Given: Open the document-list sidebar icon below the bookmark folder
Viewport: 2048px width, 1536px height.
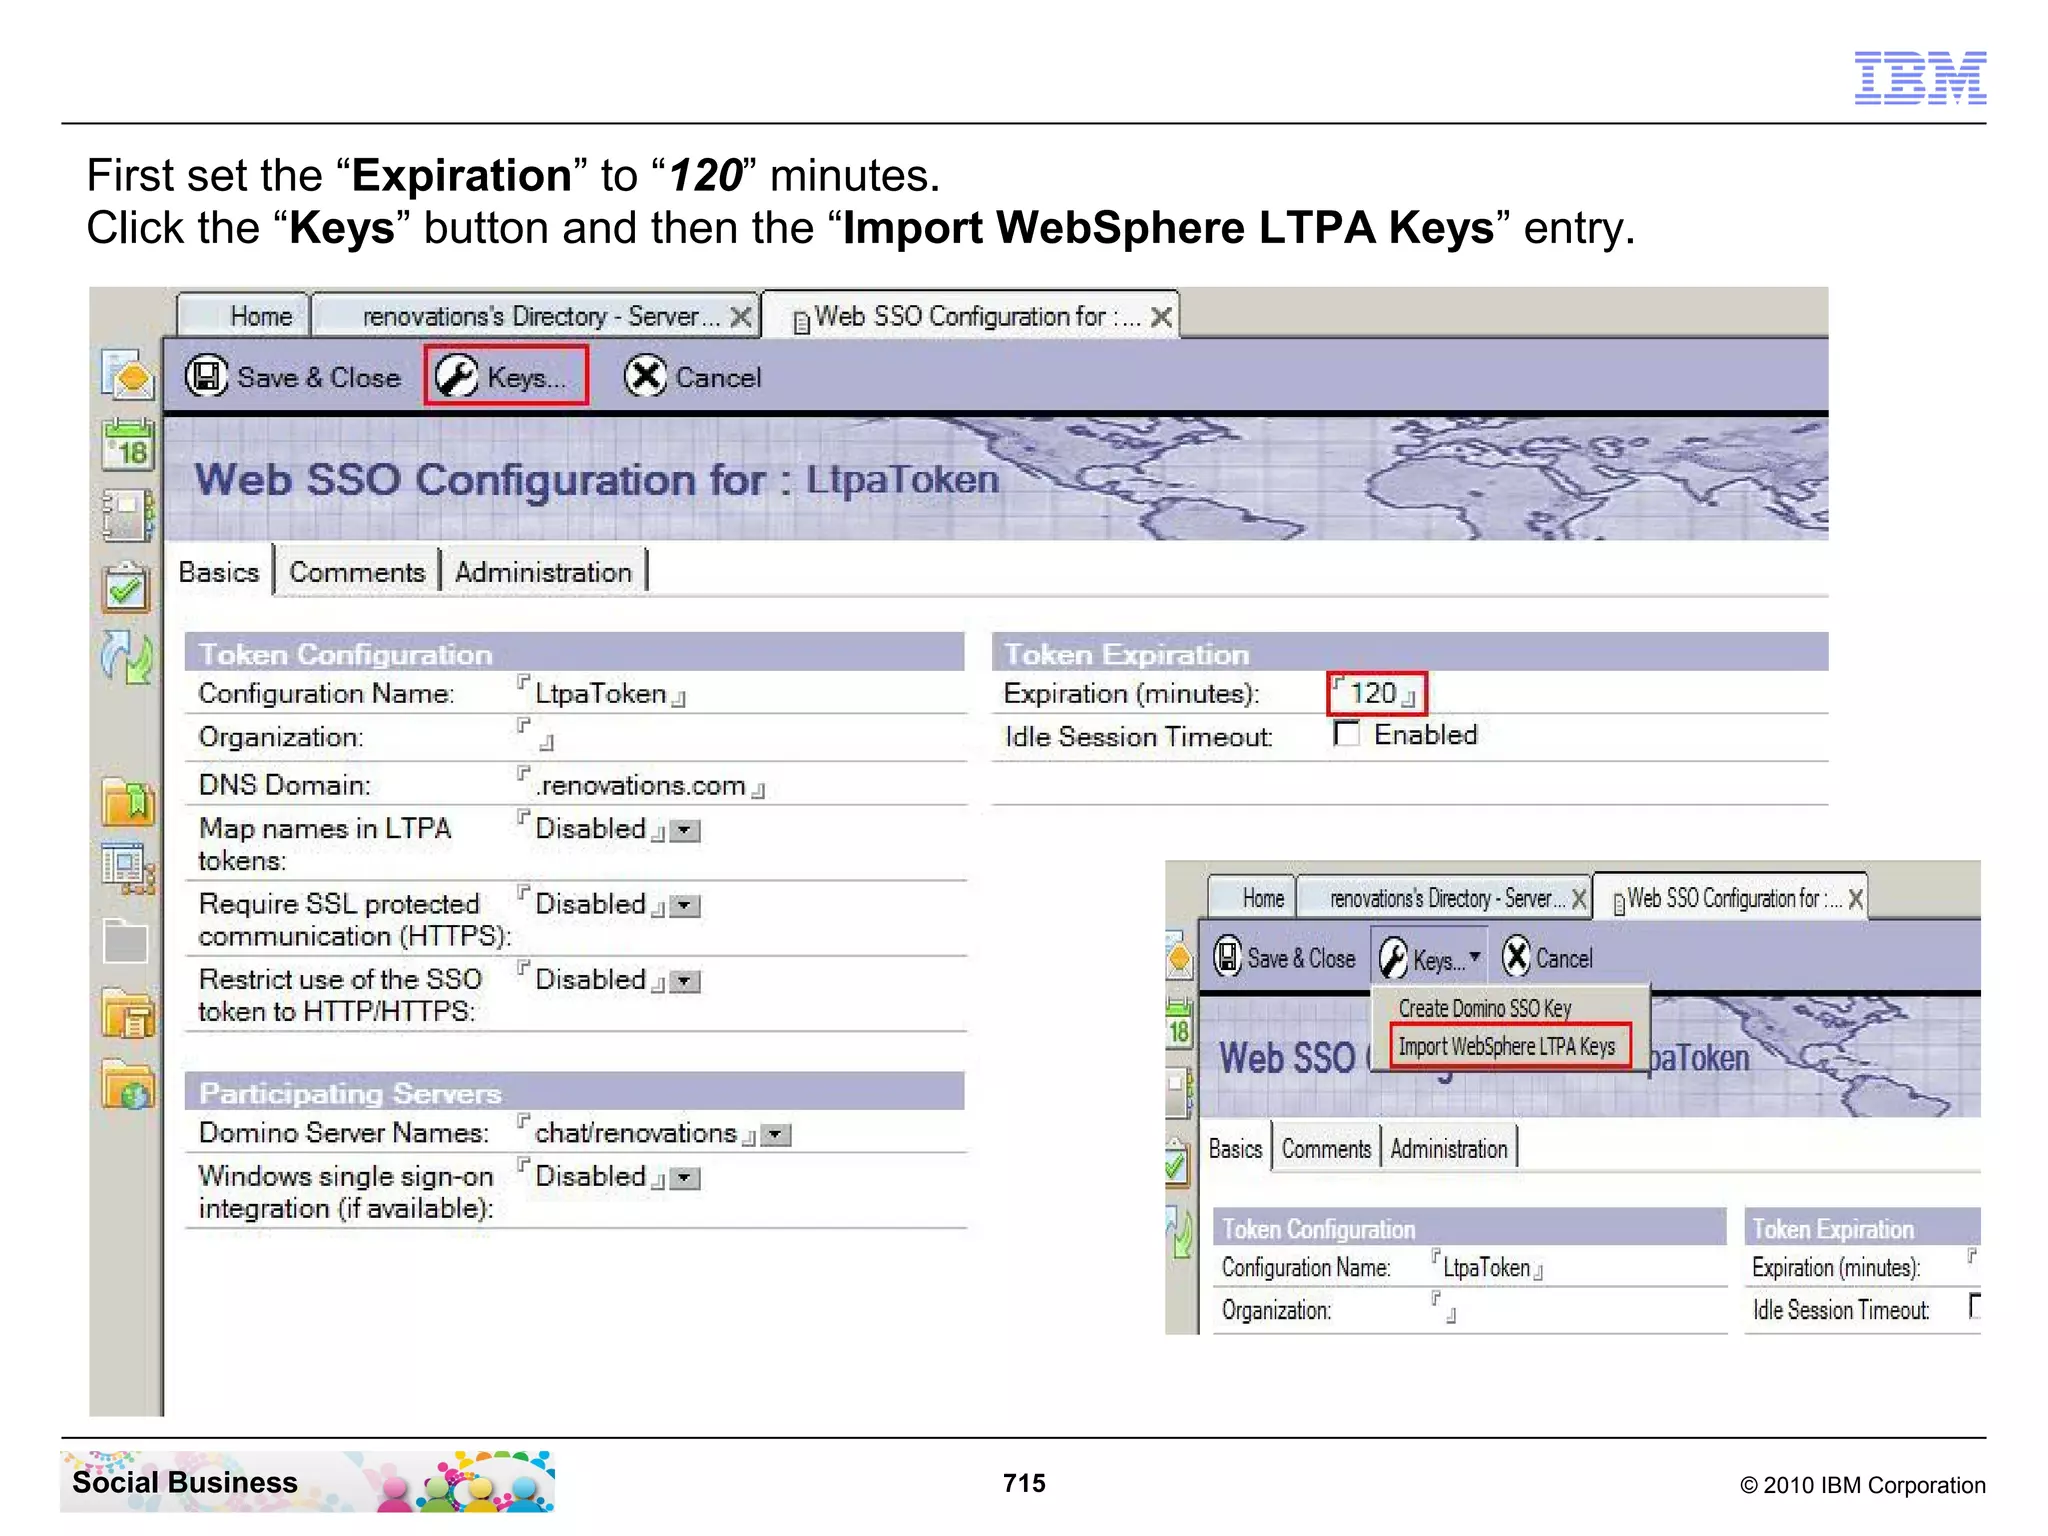Looking at the screenshot, I should 128,867.
